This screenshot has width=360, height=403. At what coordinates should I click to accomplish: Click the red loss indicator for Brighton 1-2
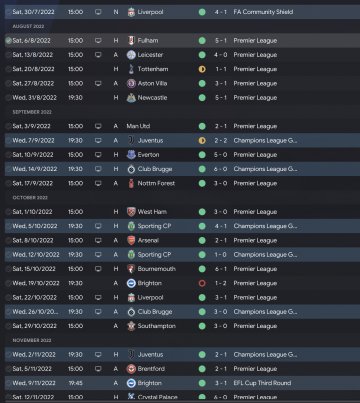(202, 283)
